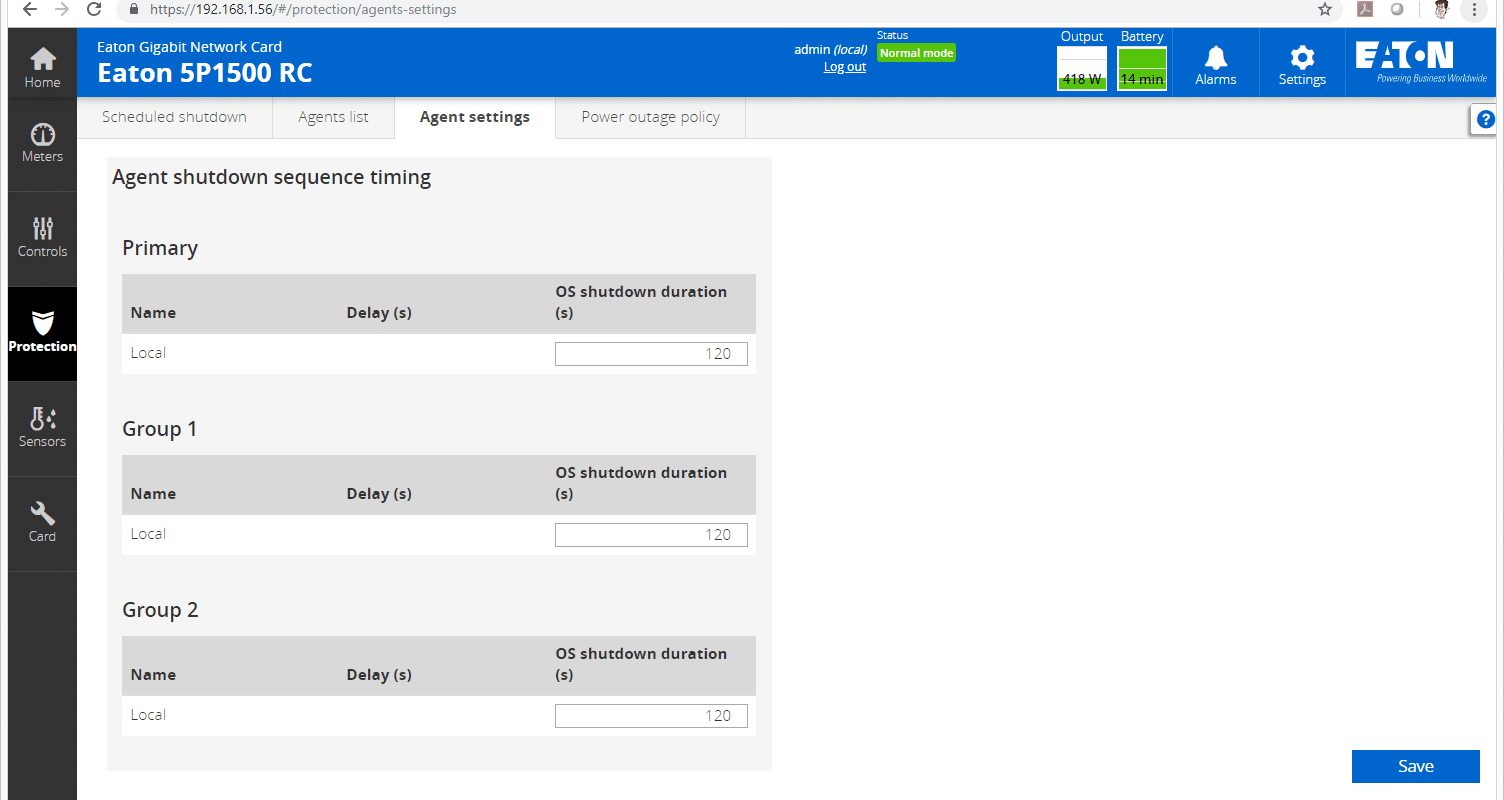The height and width of the screenshot is (800, 1504).
Task: Edit Group 1 OS shutdown duration field
Action: click(651, 535)
